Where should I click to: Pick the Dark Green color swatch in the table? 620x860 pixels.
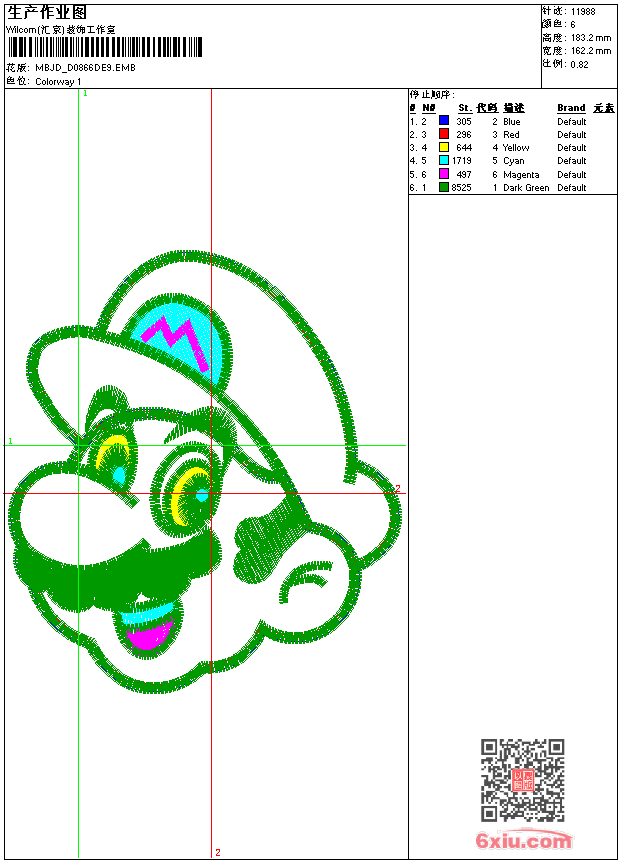click(444, 187)
